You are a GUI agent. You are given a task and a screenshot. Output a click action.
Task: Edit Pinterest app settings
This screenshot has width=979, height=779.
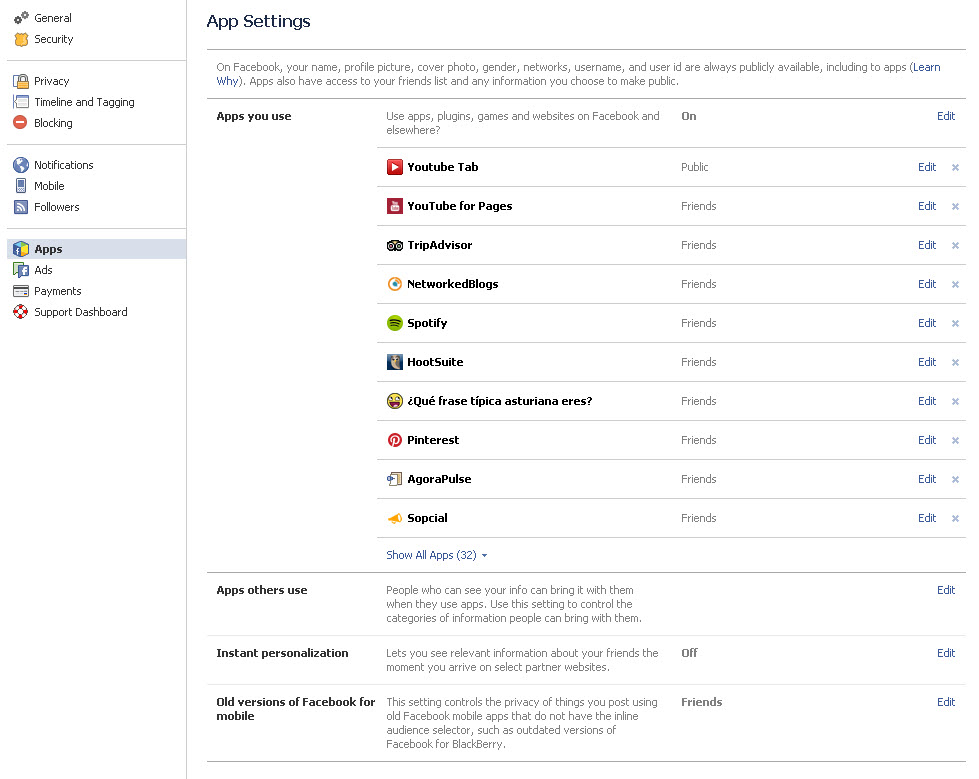click(x=927, y=440)
